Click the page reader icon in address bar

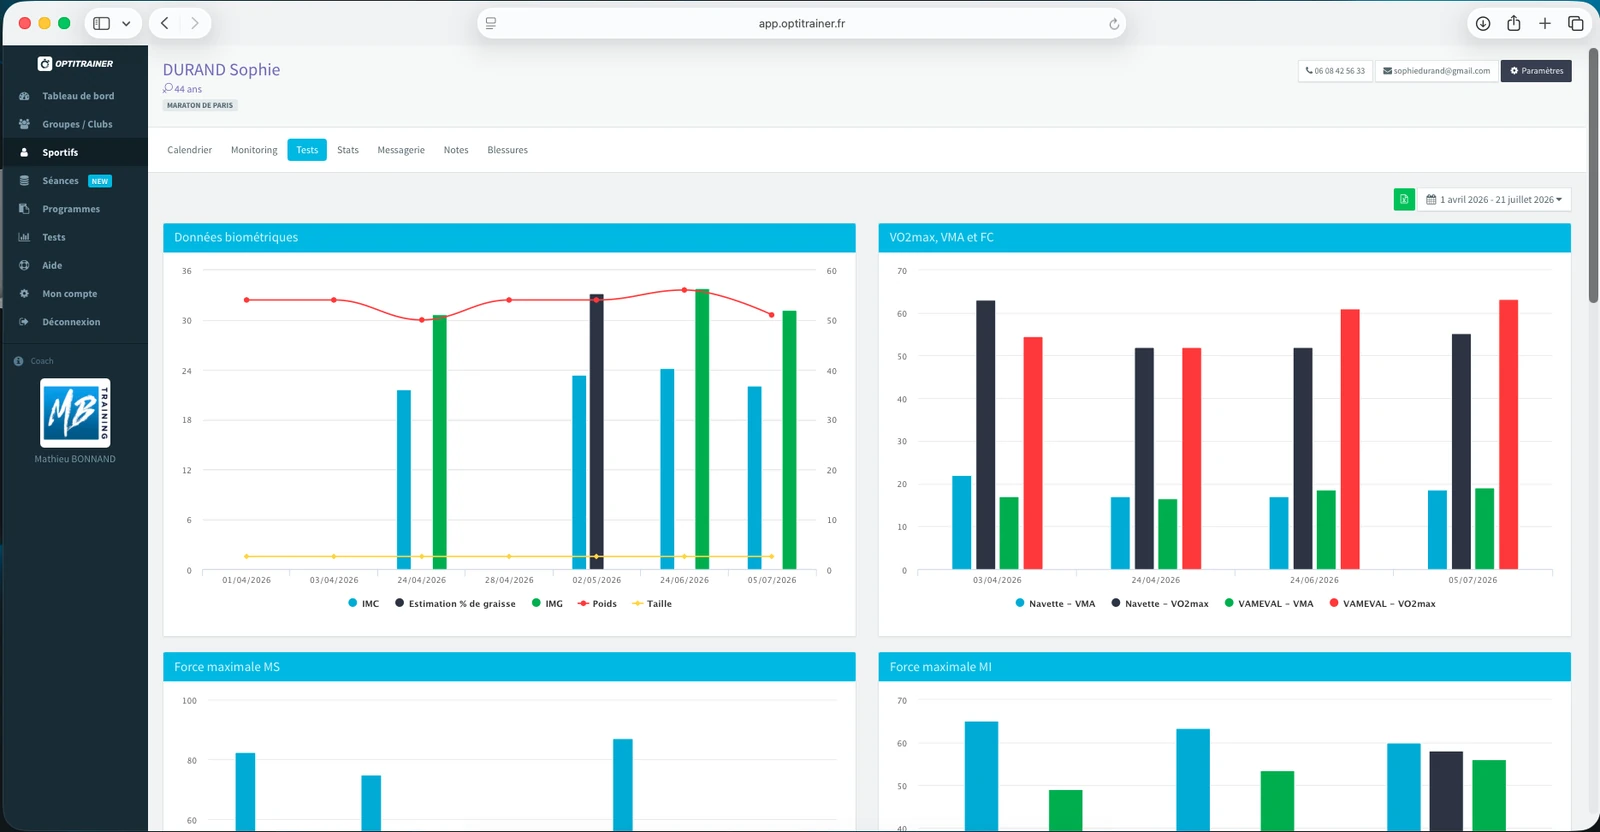tap(491, 23)
